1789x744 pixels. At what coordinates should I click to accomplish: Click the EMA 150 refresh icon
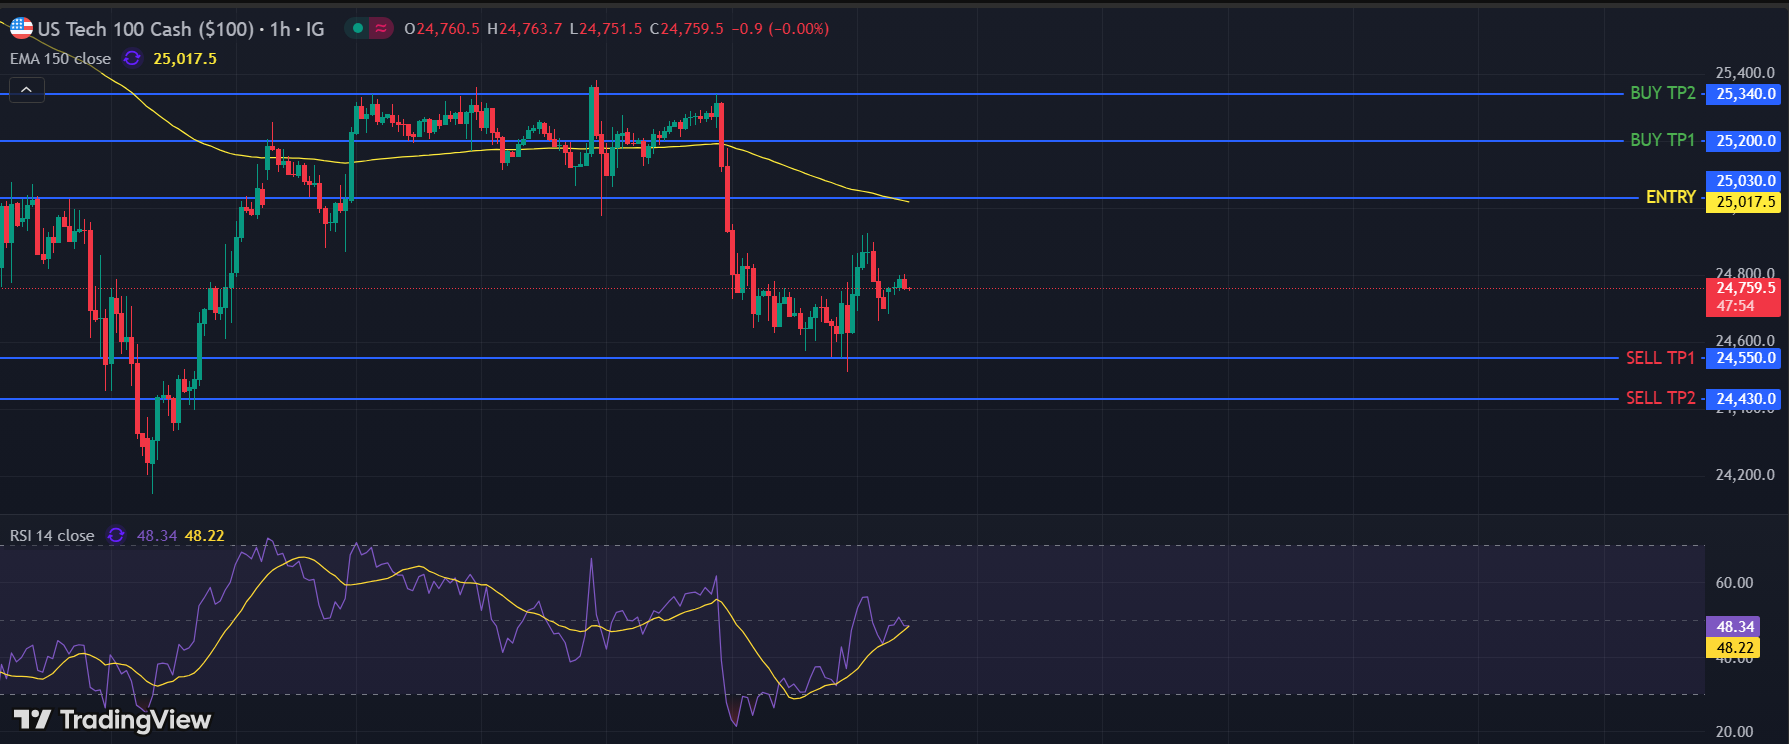[132, 59]
